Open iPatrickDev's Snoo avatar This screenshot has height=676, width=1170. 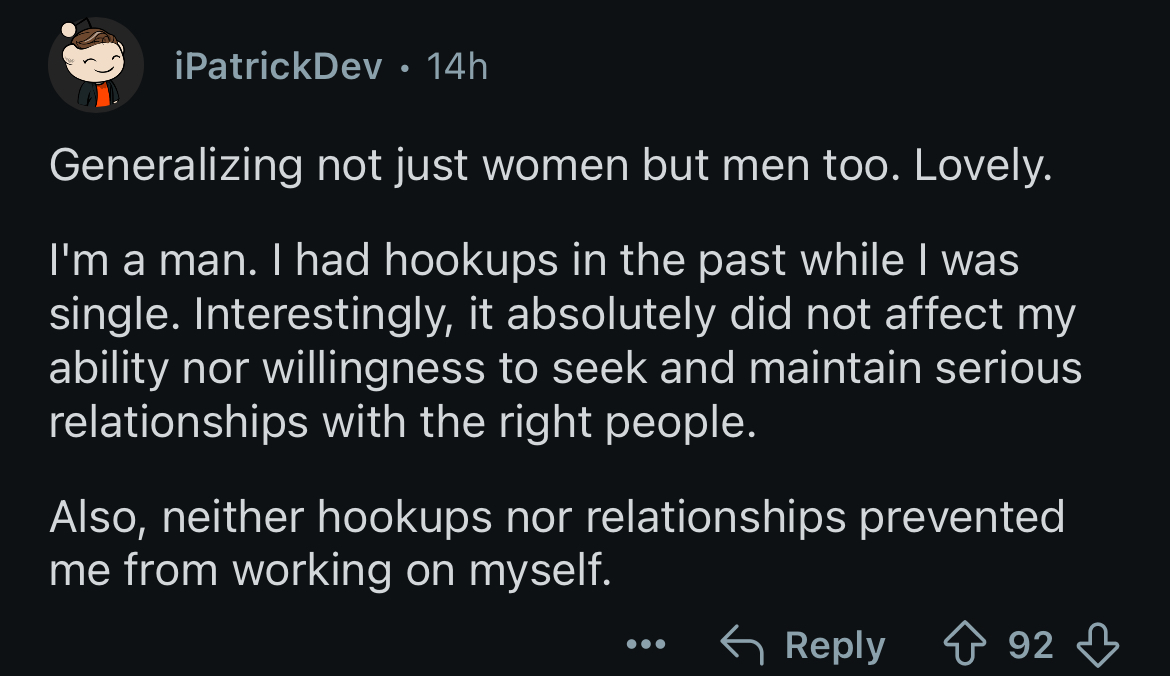(x=96, y=66)
